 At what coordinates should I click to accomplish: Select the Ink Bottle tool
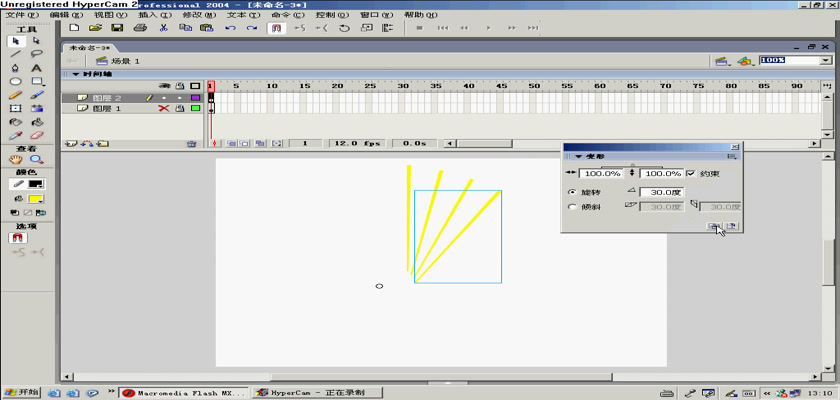(x=16, y=122)
